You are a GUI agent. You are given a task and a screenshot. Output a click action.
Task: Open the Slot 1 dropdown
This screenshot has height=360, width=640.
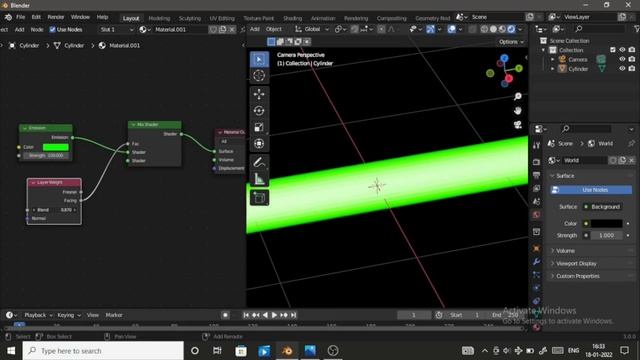pos(117,29)
